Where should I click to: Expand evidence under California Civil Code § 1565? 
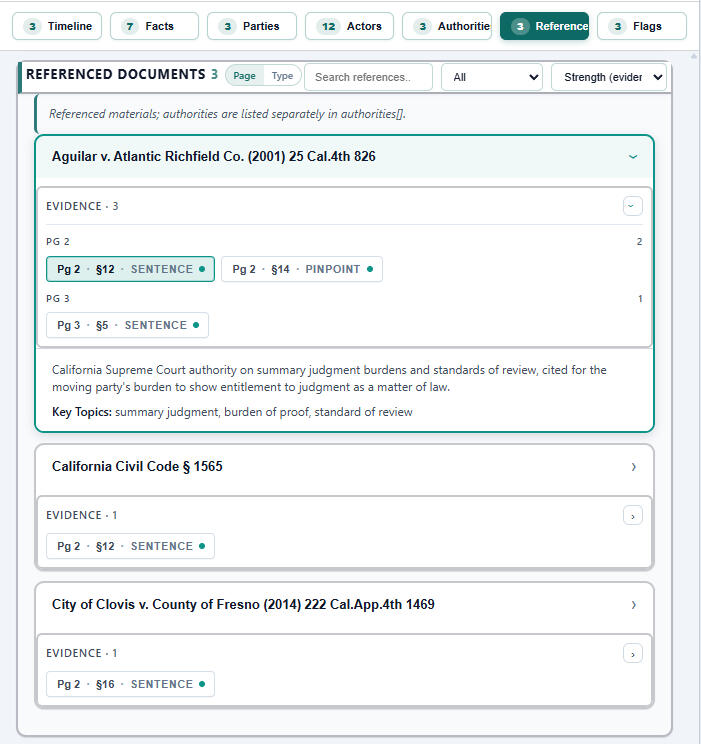[x=632, y=516]
